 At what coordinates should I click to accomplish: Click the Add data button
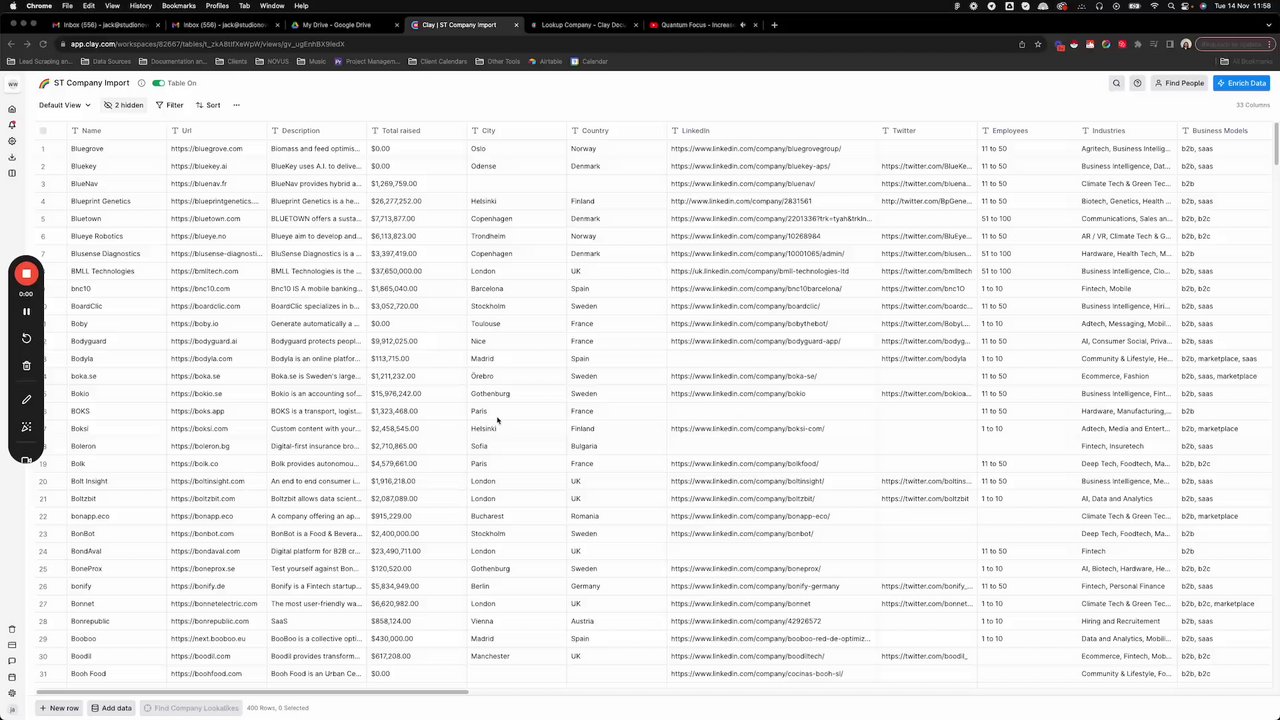[x=111, y=708]
